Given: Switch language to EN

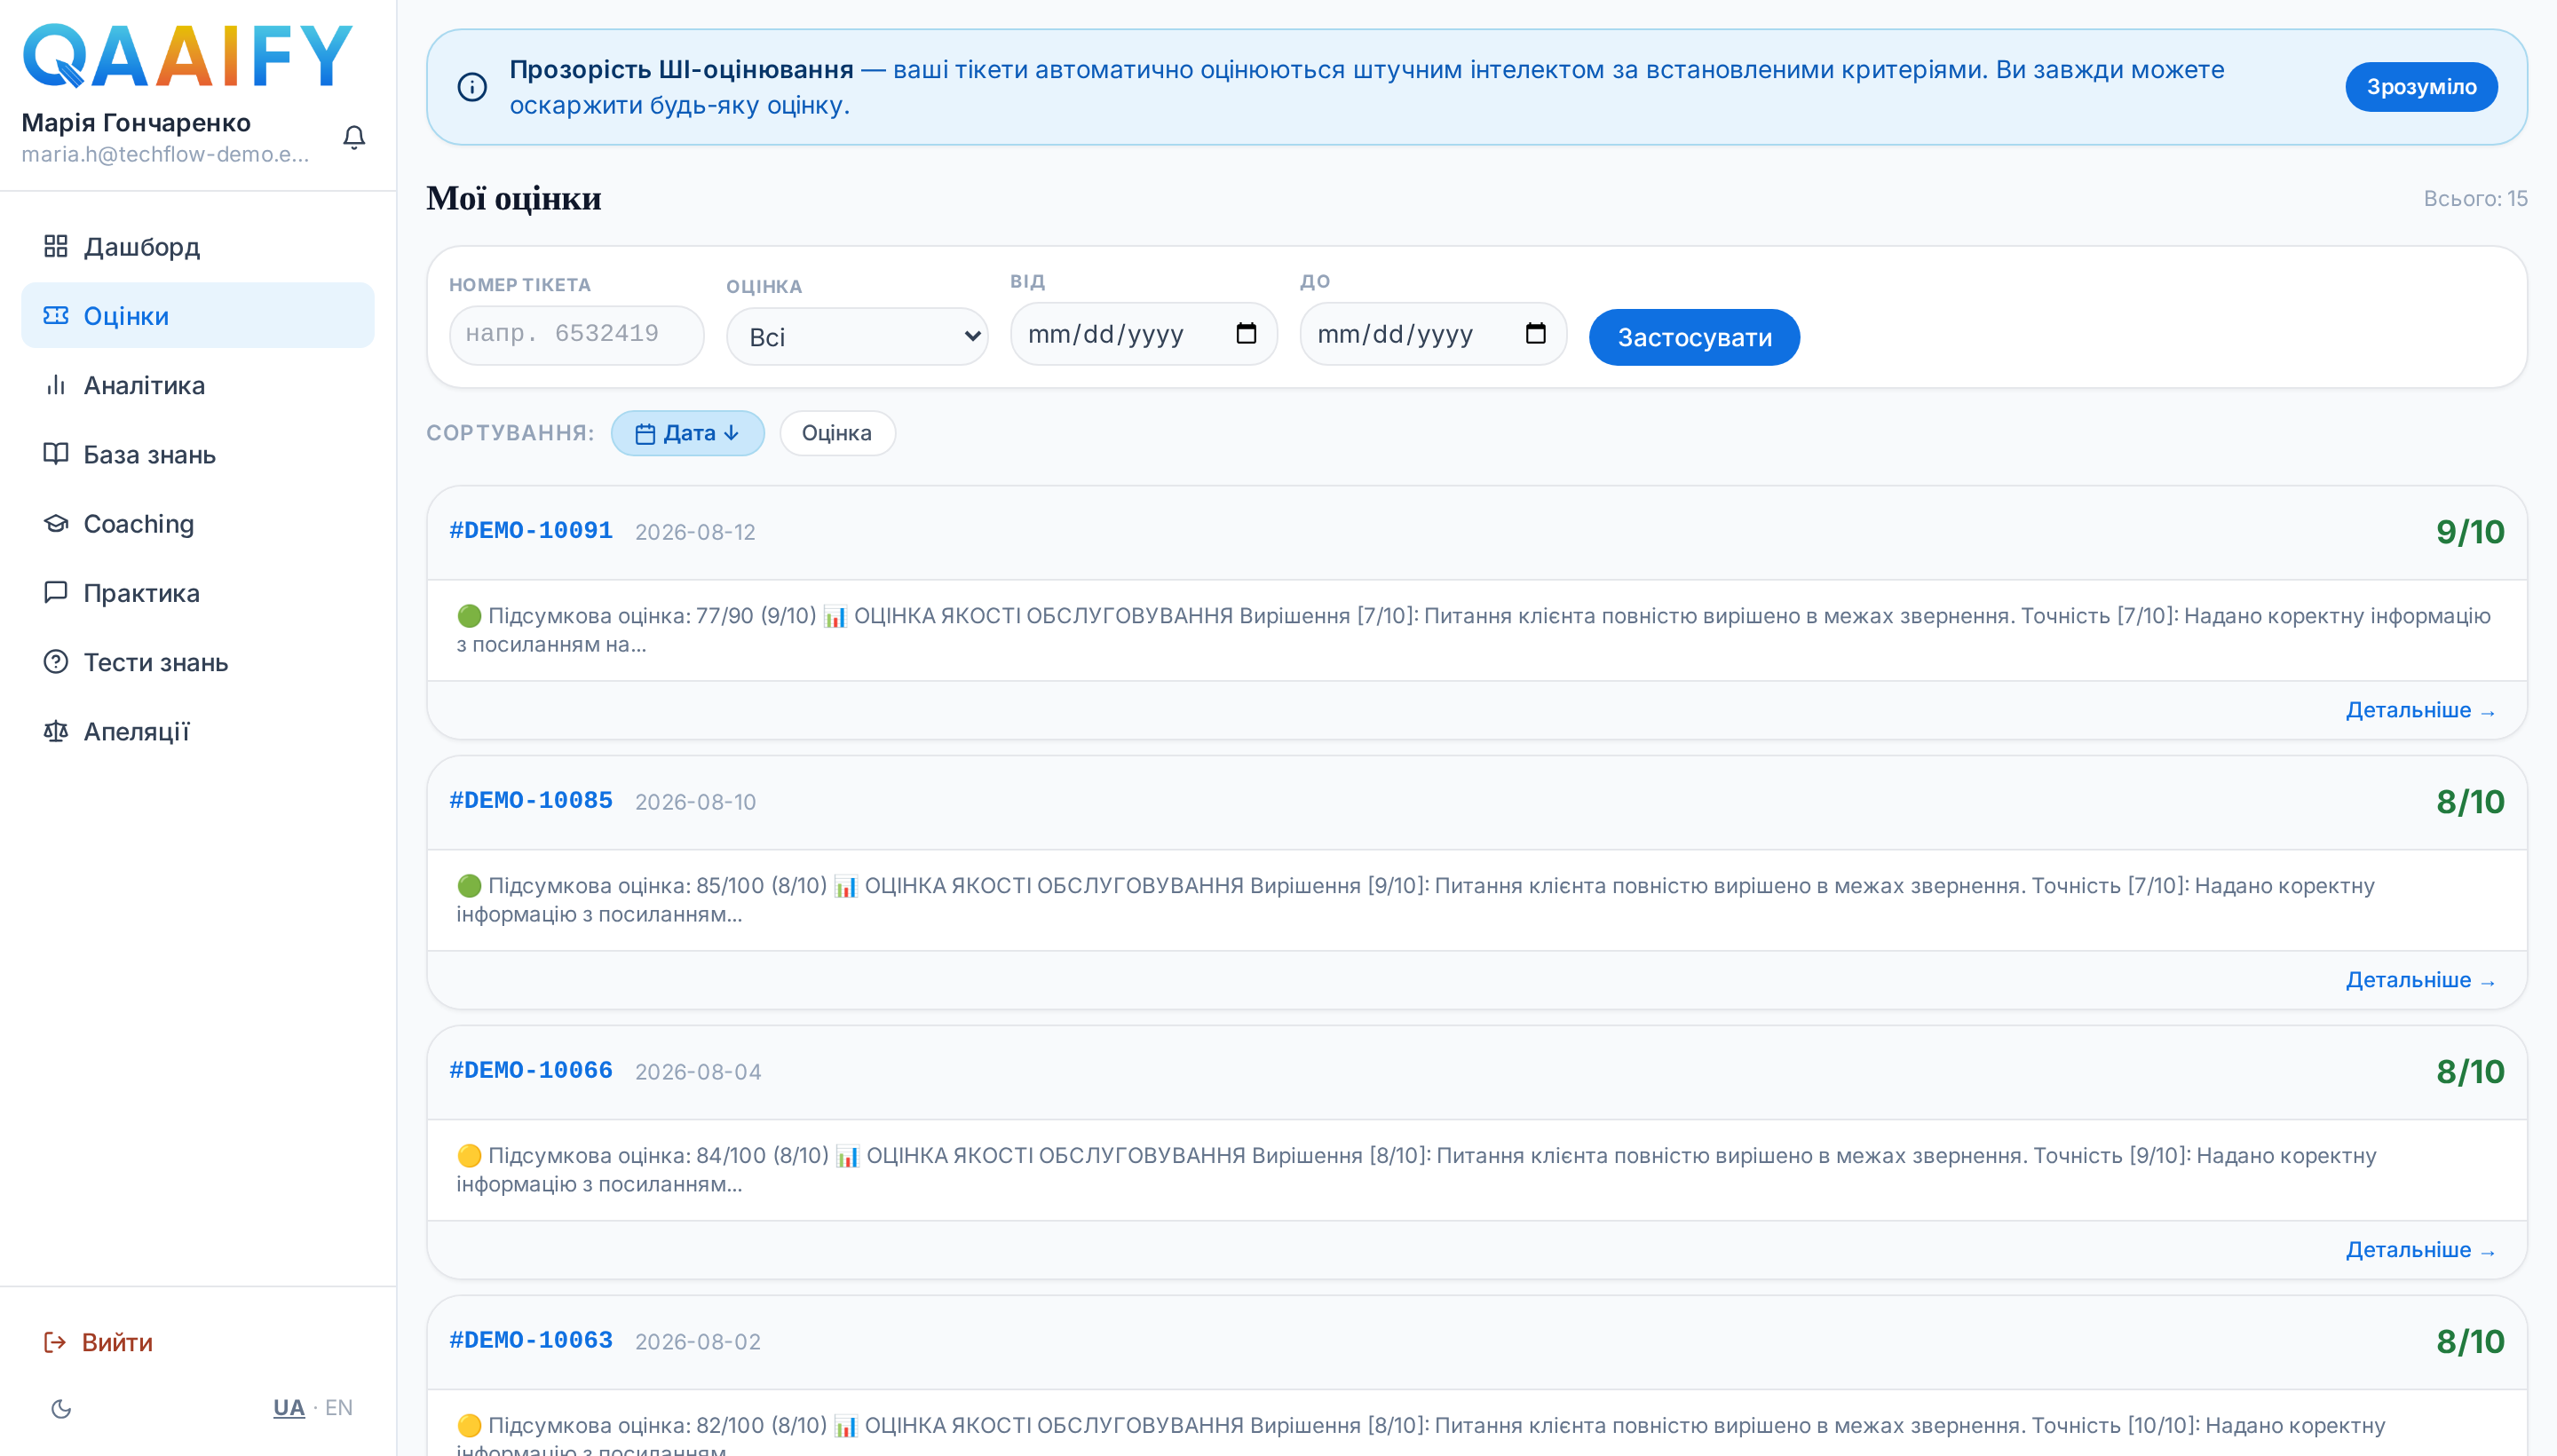Looking at the screenshot, I should [339, 1407].
